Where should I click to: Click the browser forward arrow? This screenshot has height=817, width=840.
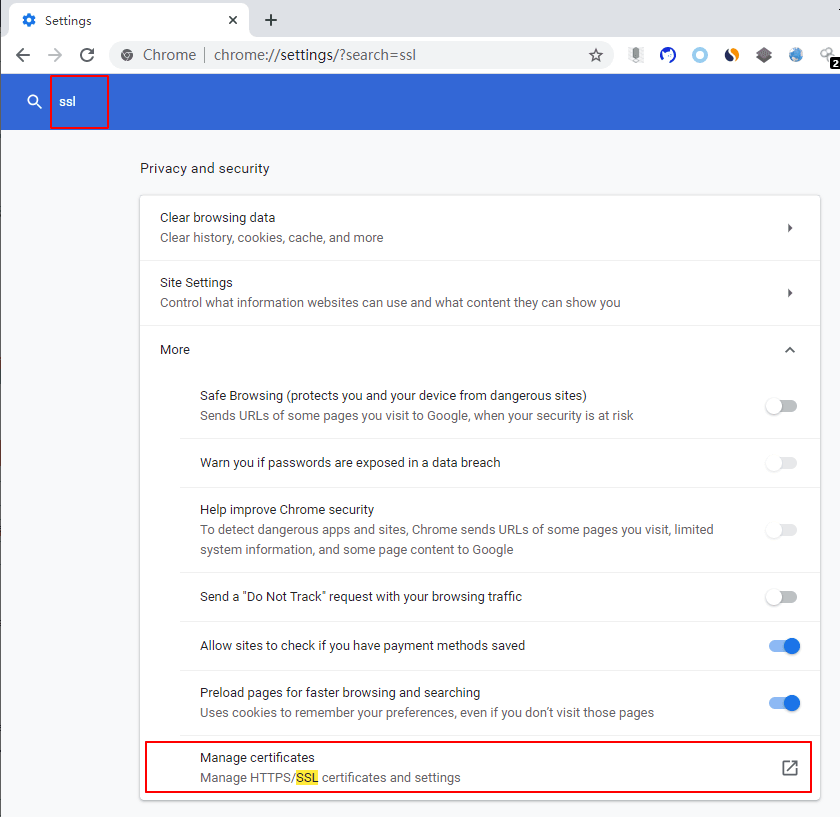coord(55,55)
